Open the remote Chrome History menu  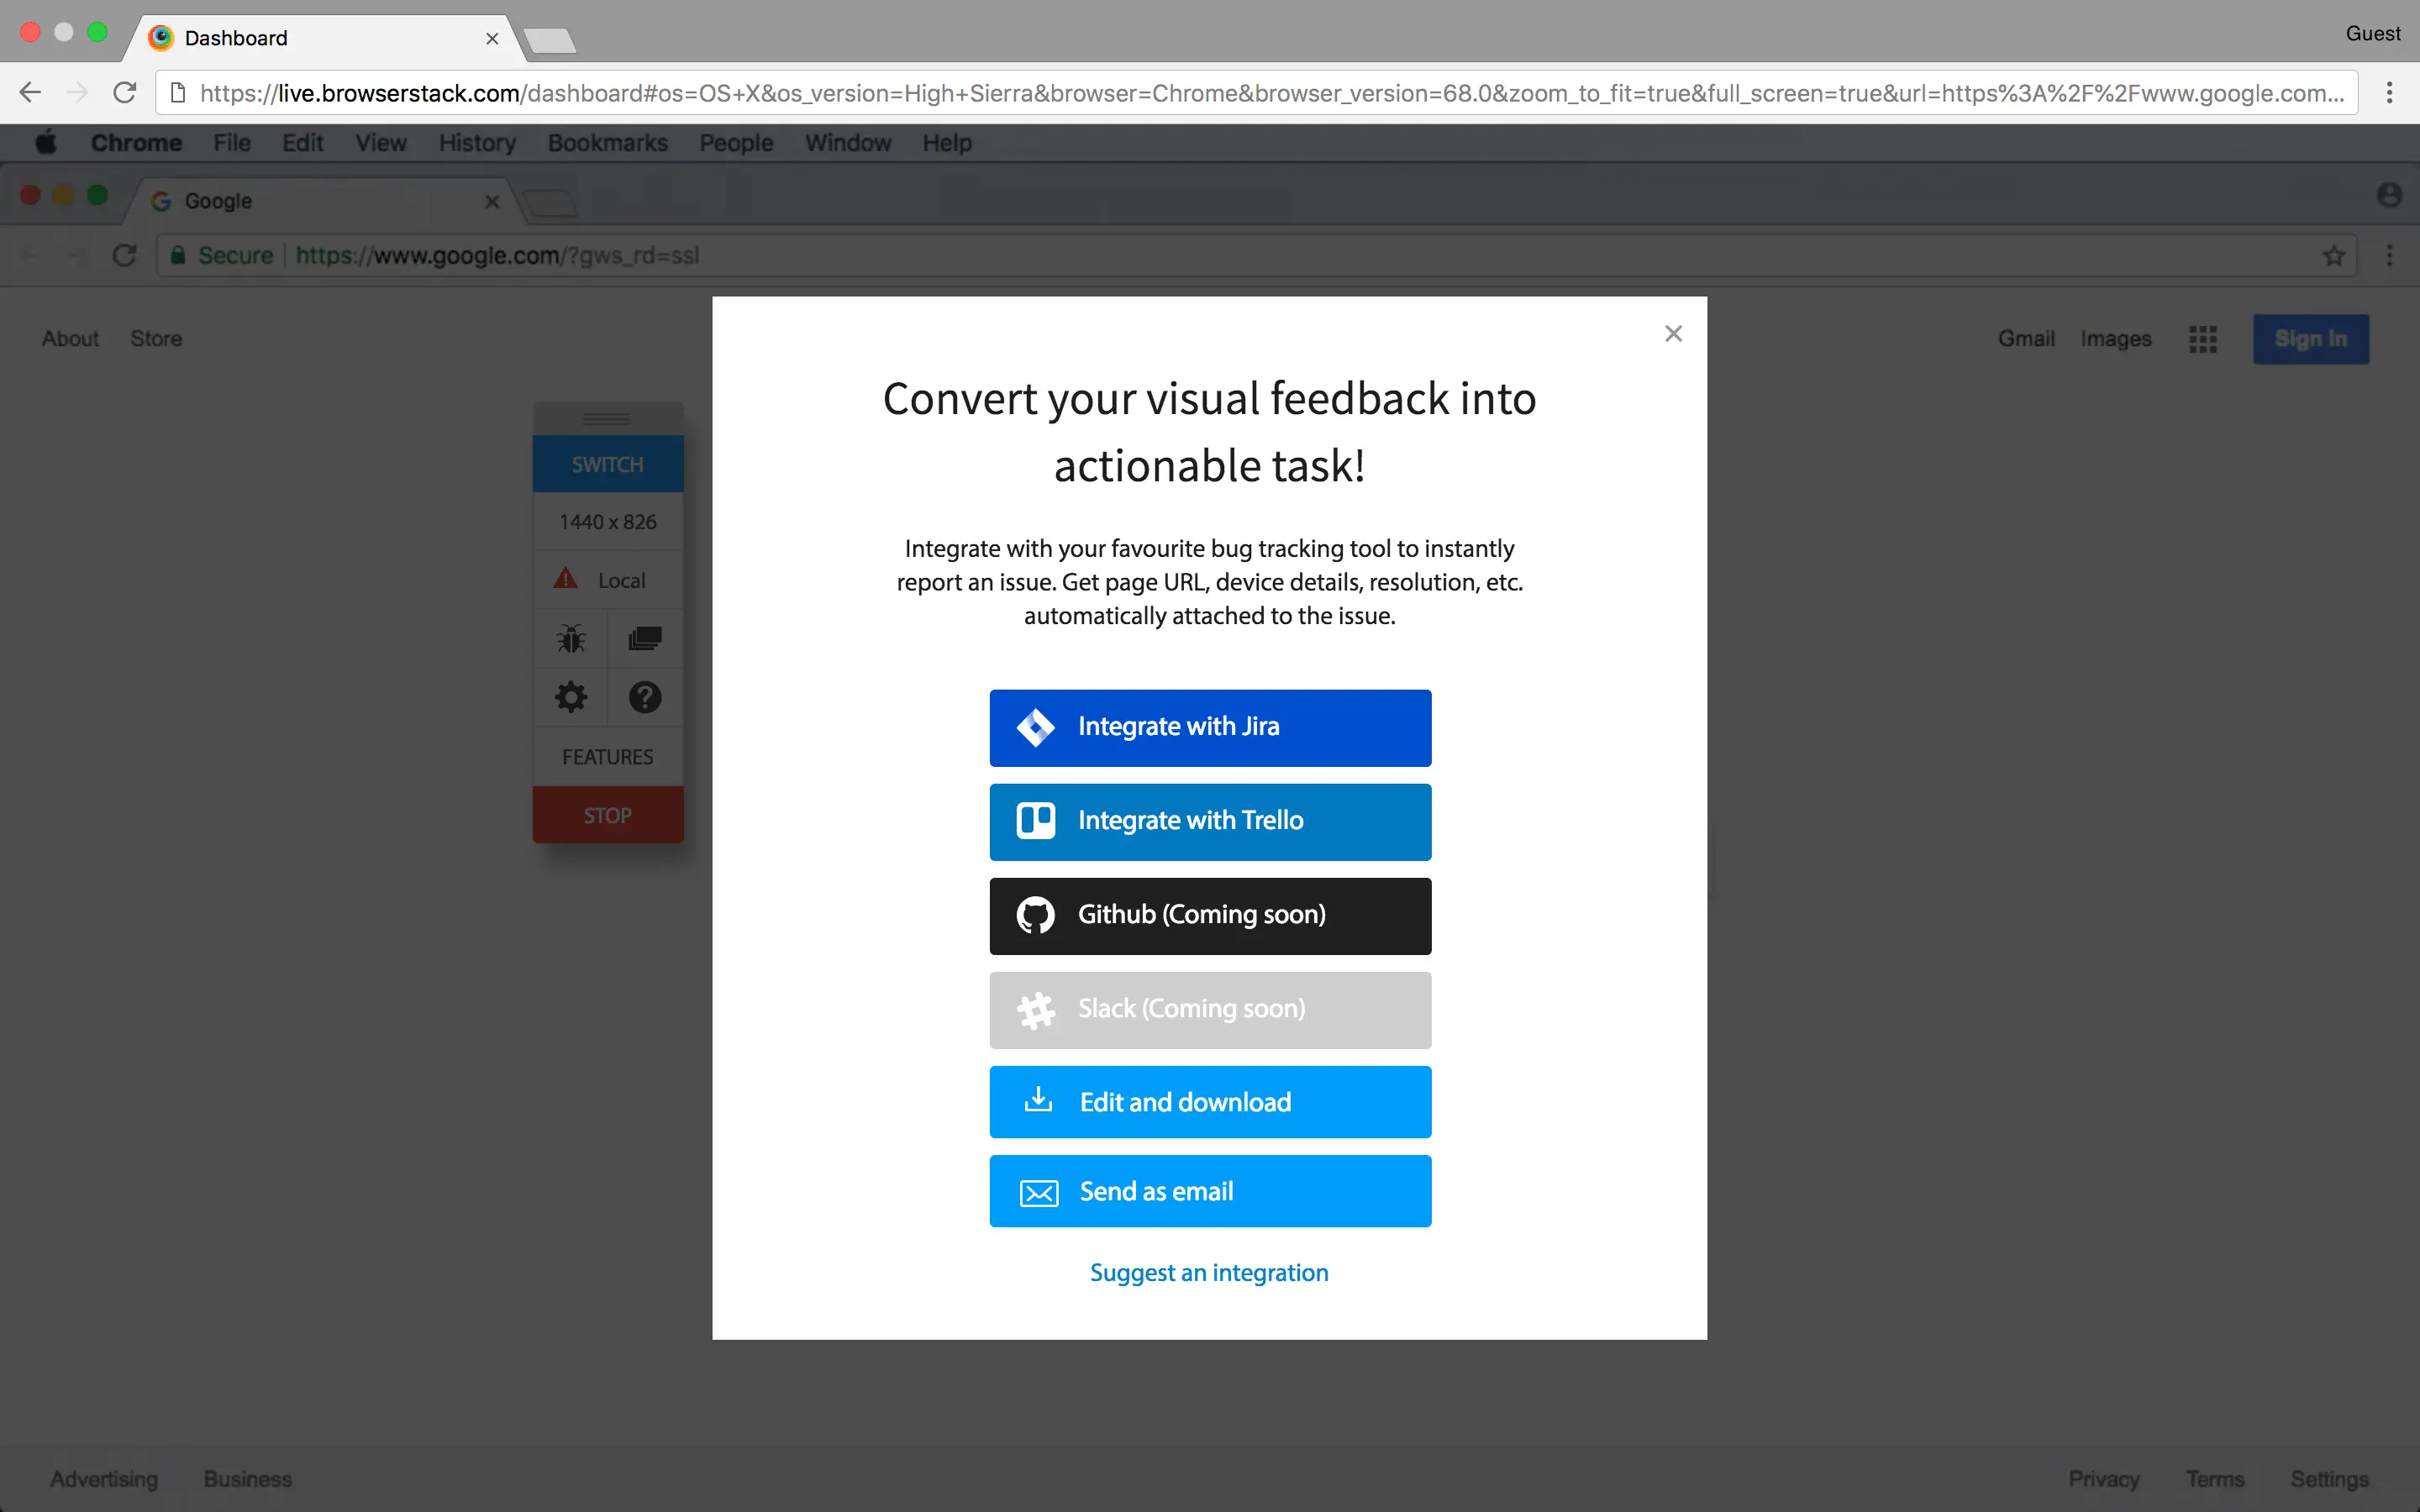477,143
